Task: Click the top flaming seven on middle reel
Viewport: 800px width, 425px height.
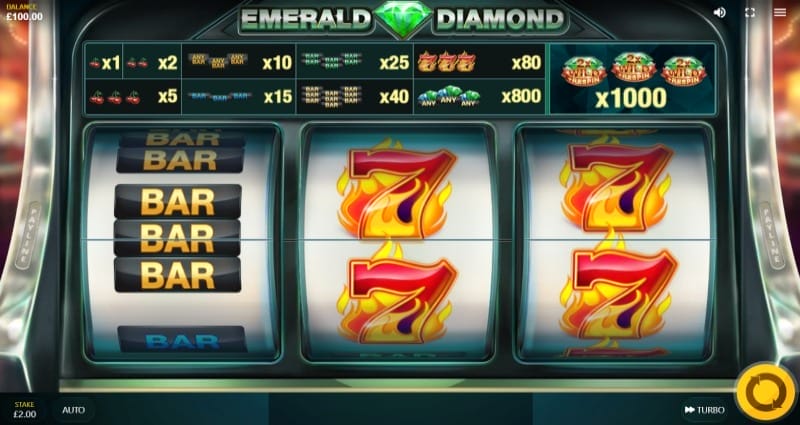Action: (395, 189)
